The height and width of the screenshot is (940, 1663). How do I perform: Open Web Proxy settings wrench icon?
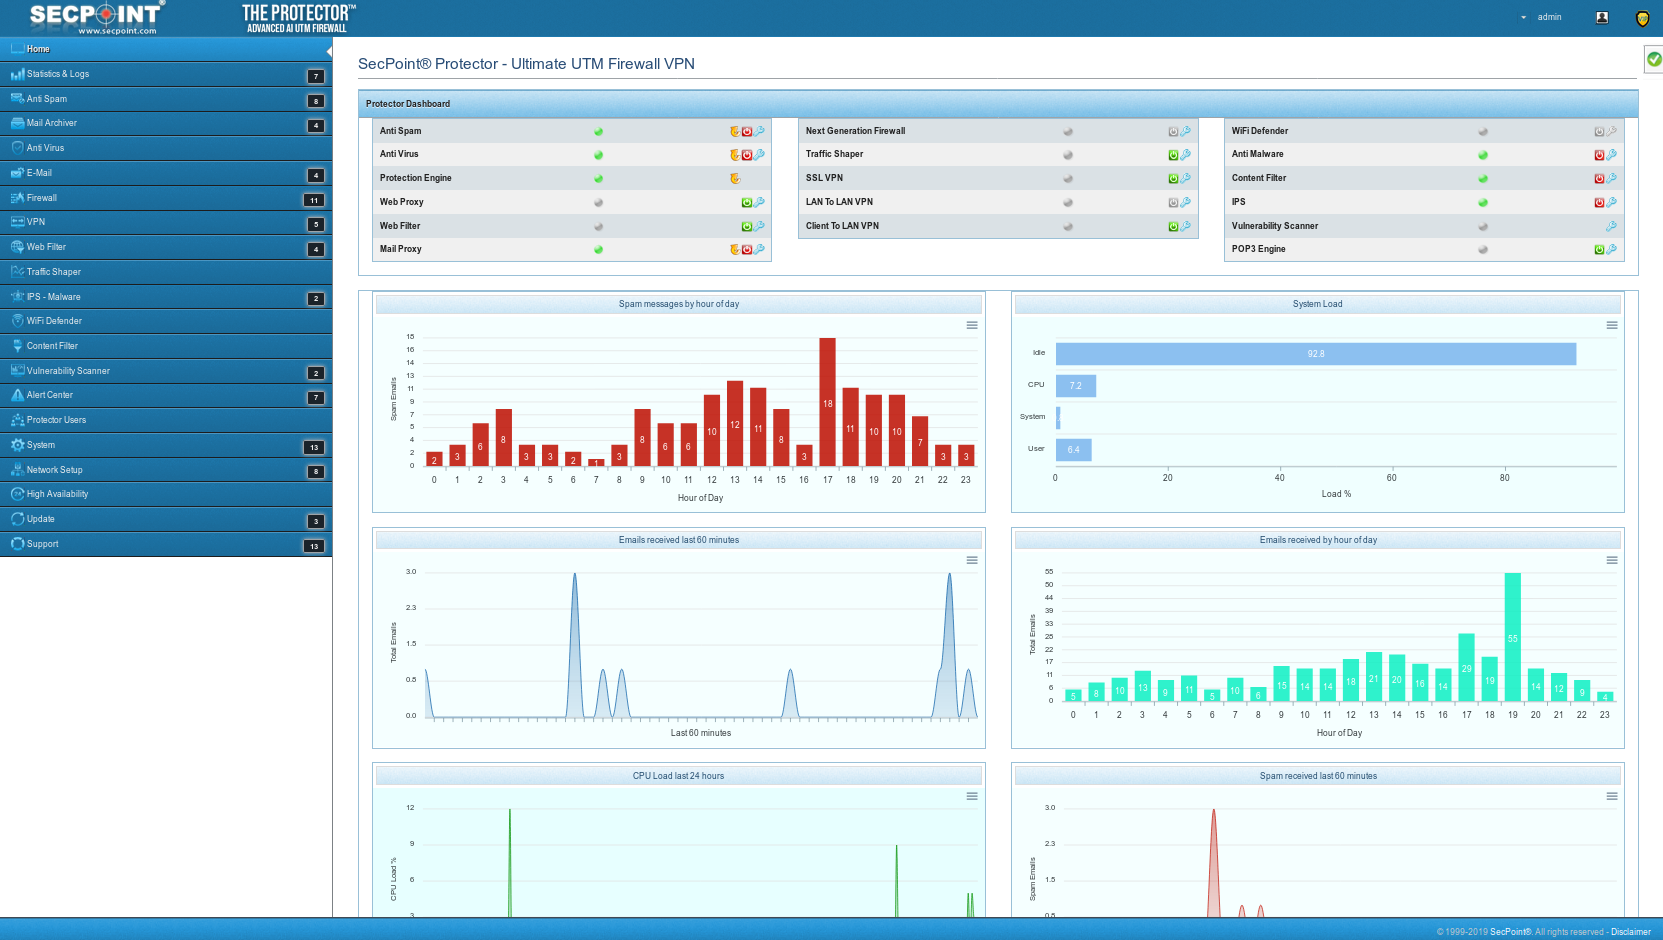click(x=759, y=202)
